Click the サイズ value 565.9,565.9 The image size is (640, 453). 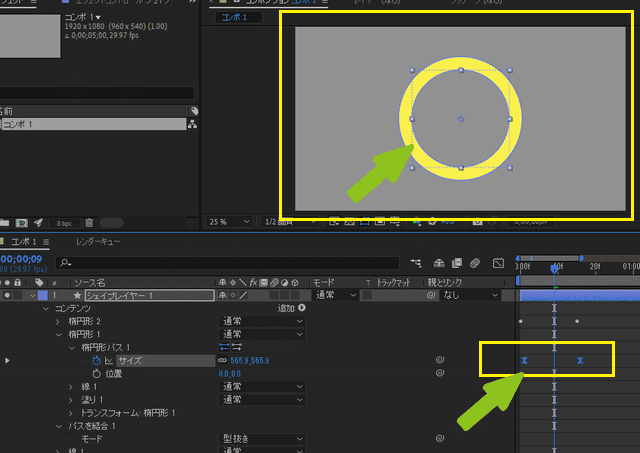point(249,361)
